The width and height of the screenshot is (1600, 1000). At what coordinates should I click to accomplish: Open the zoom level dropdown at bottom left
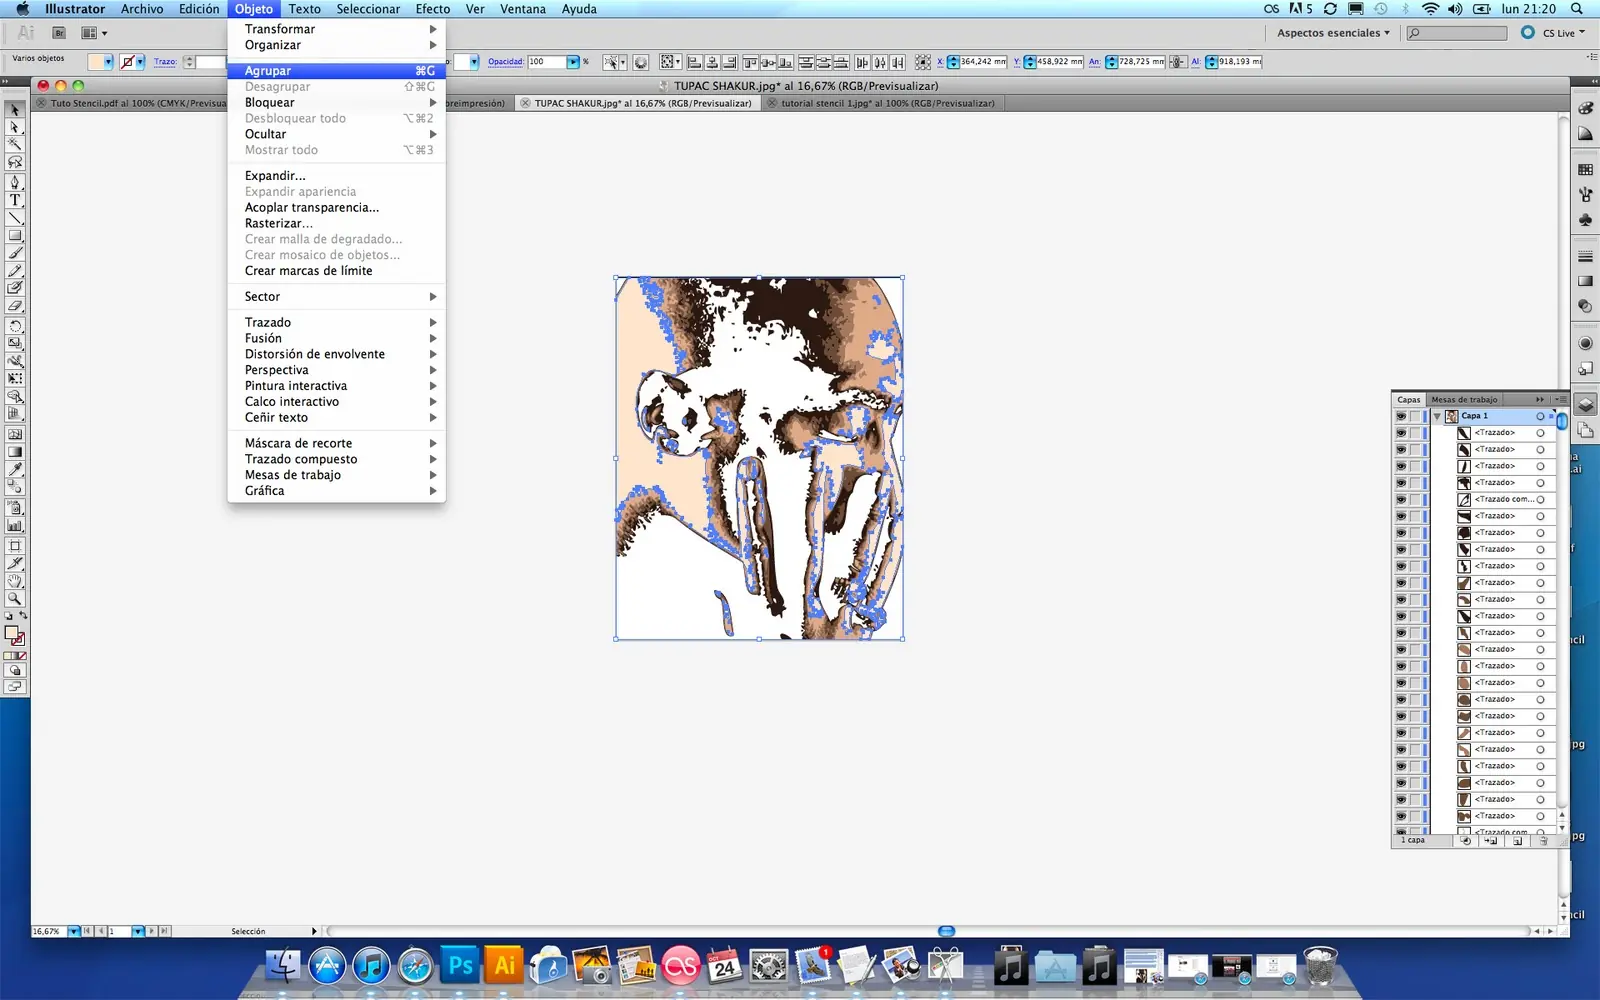click(x=74, y=931)
